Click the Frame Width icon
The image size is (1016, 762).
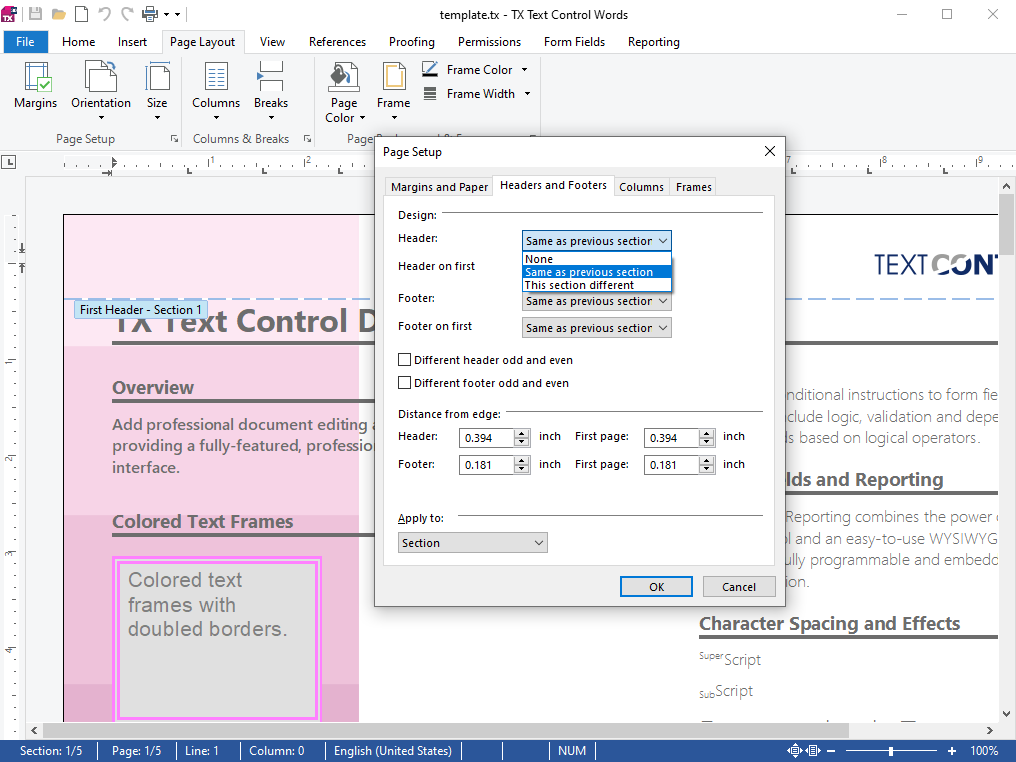coord(430,94)
